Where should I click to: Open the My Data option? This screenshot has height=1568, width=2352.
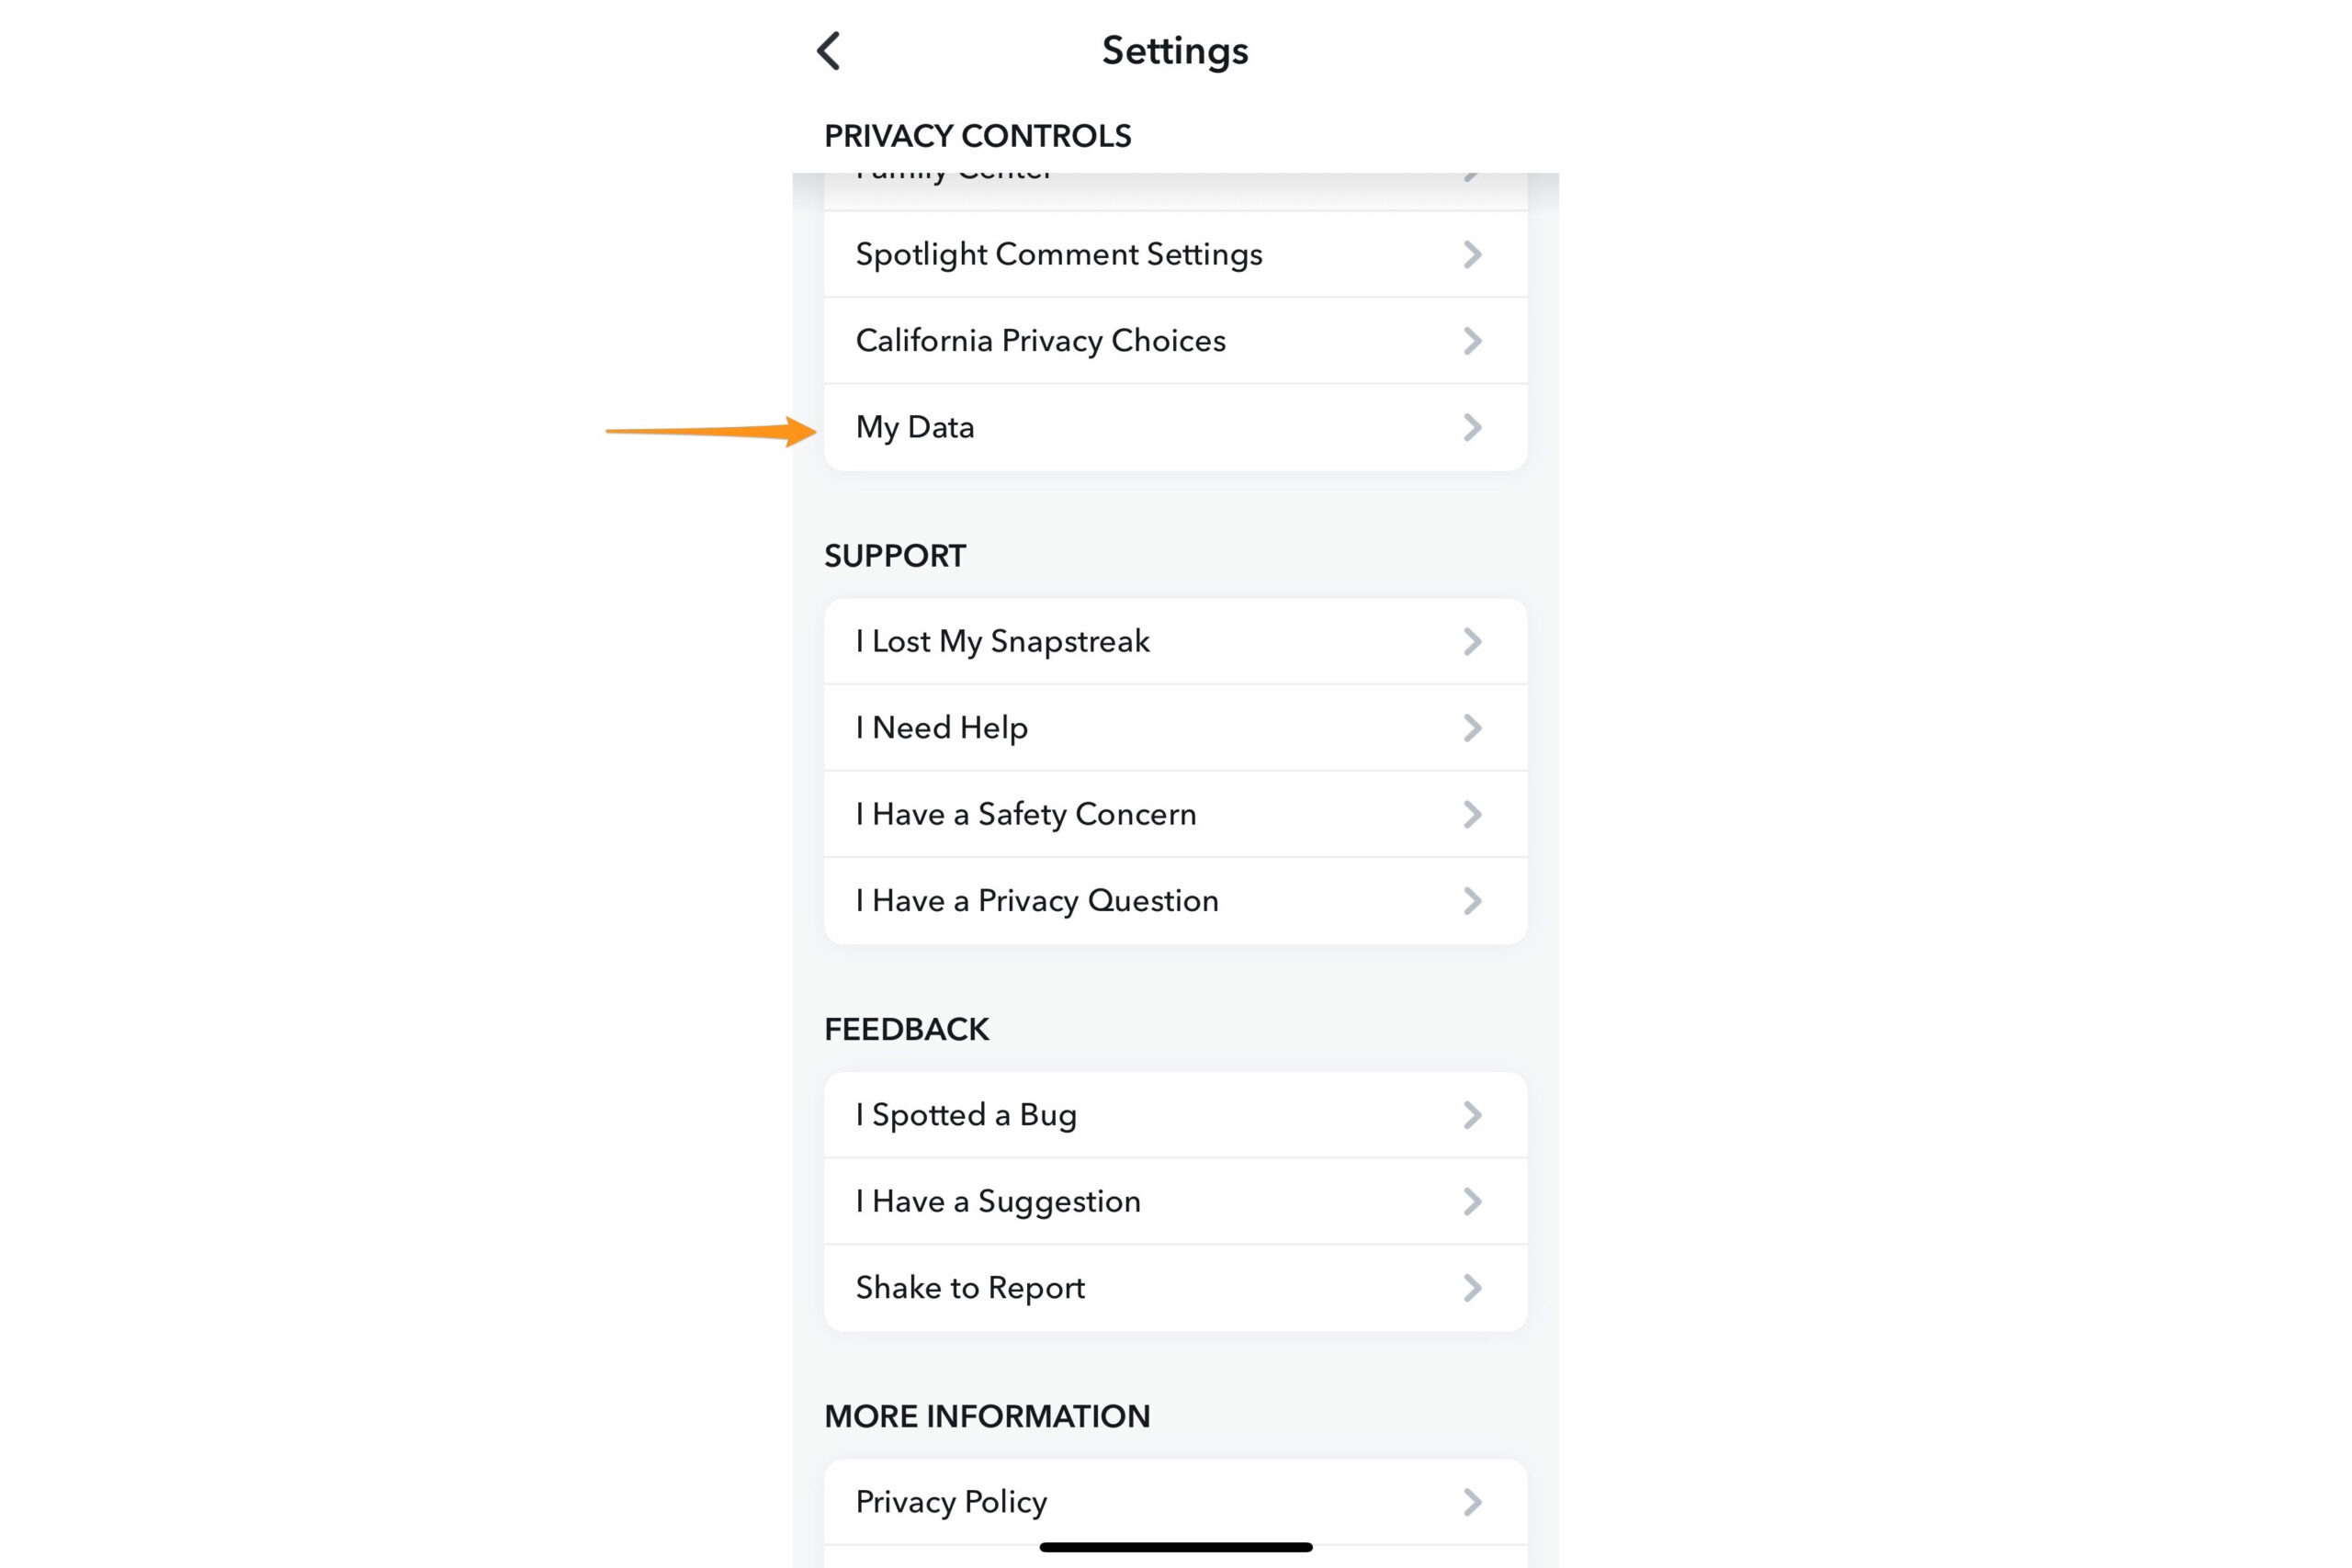click(x=915, y=427)
